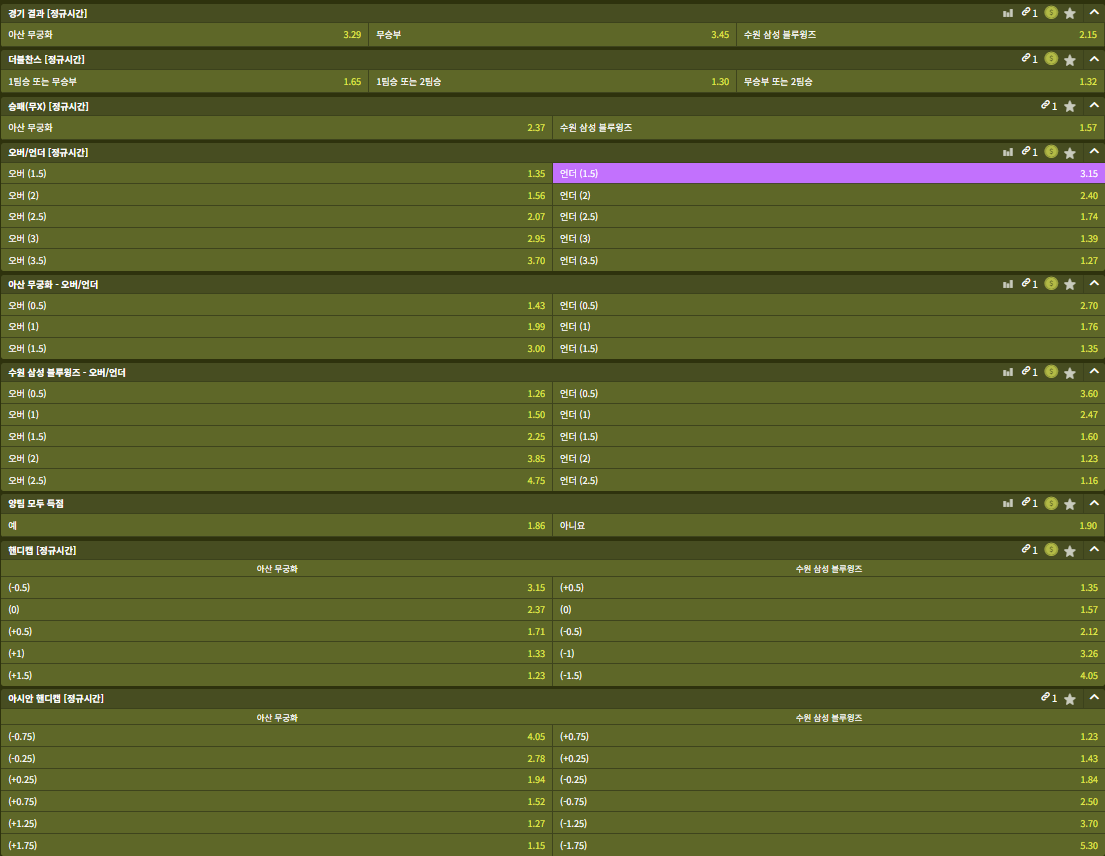Select 예 at 1.86 for both teams scoring
Image resolution: width=1105 pixels, height=856 pixels.
(x=276, y=525)
